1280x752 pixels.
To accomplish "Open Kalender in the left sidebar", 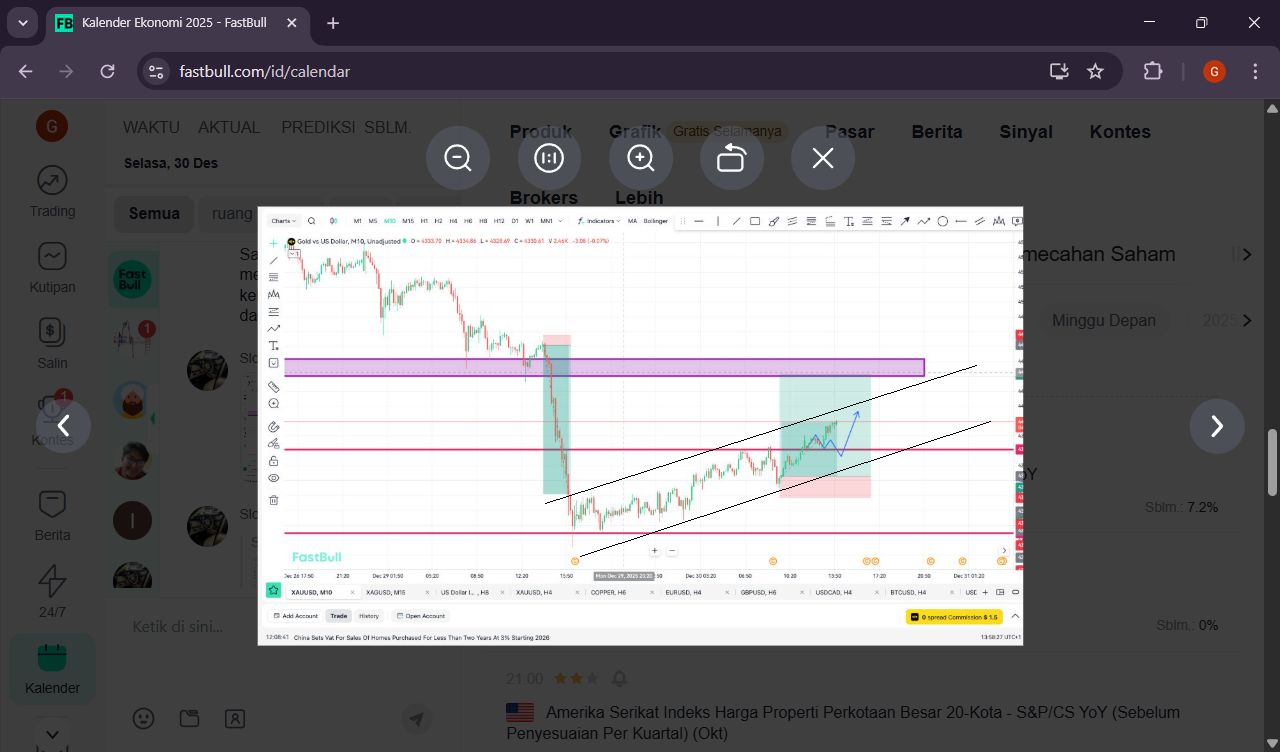I will [52, 668].
